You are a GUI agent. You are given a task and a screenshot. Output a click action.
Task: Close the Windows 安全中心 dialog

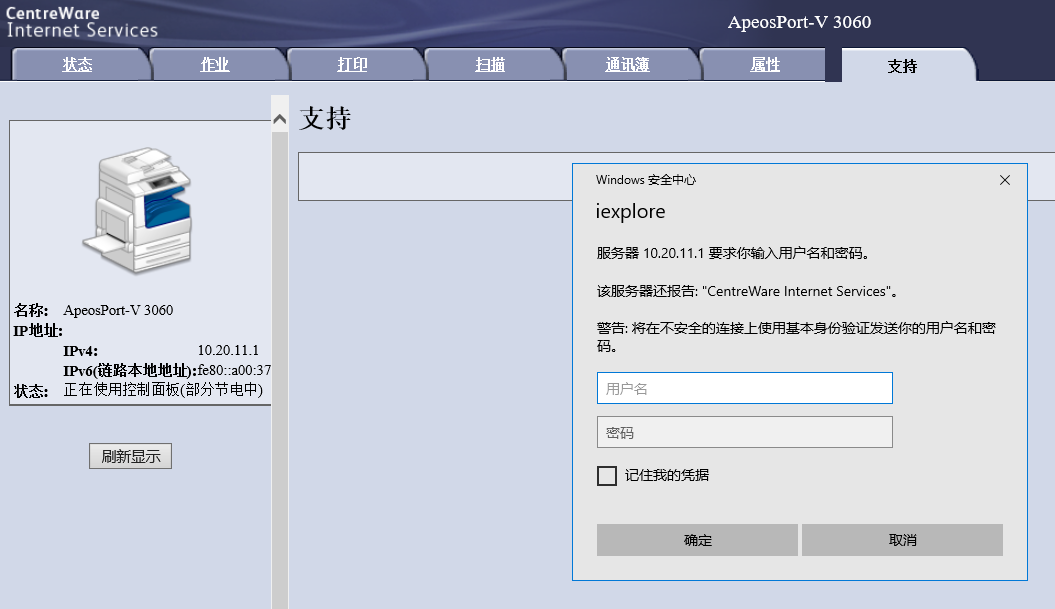point(1005,180)
